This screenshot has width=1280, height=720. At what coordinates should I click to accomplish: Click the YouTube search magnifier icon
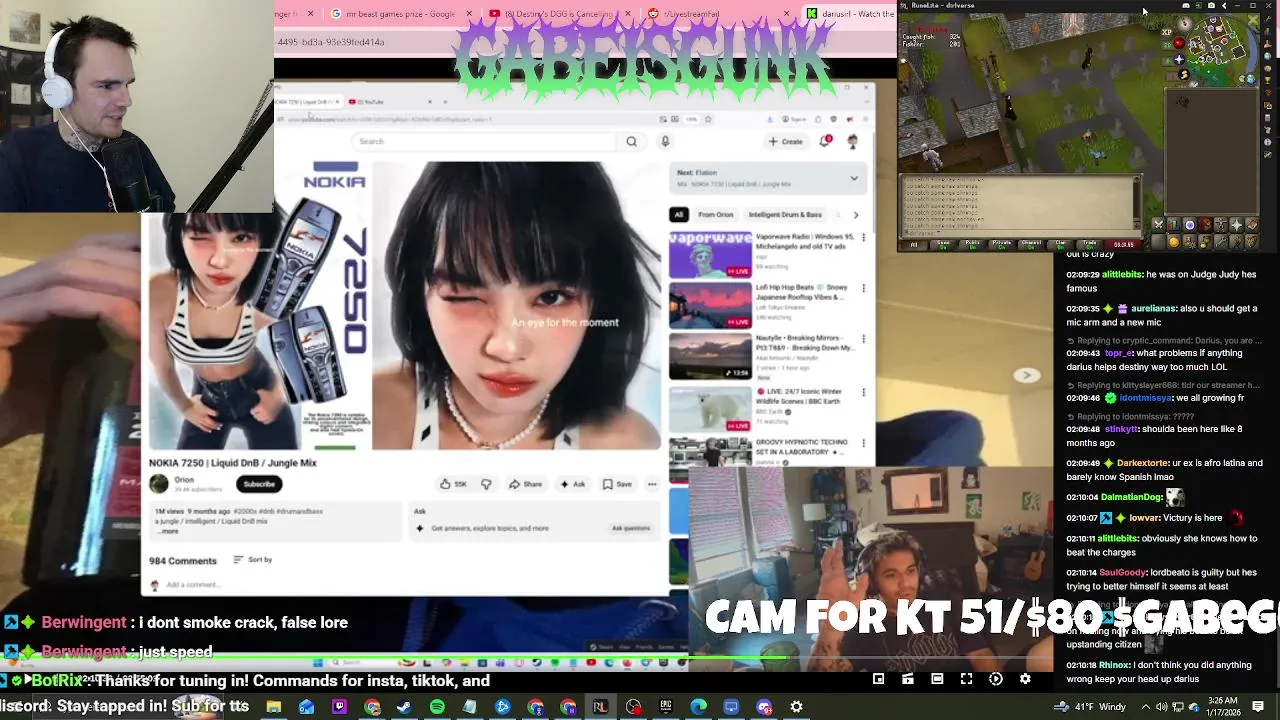pyautogui.click(x=631, y=142)
